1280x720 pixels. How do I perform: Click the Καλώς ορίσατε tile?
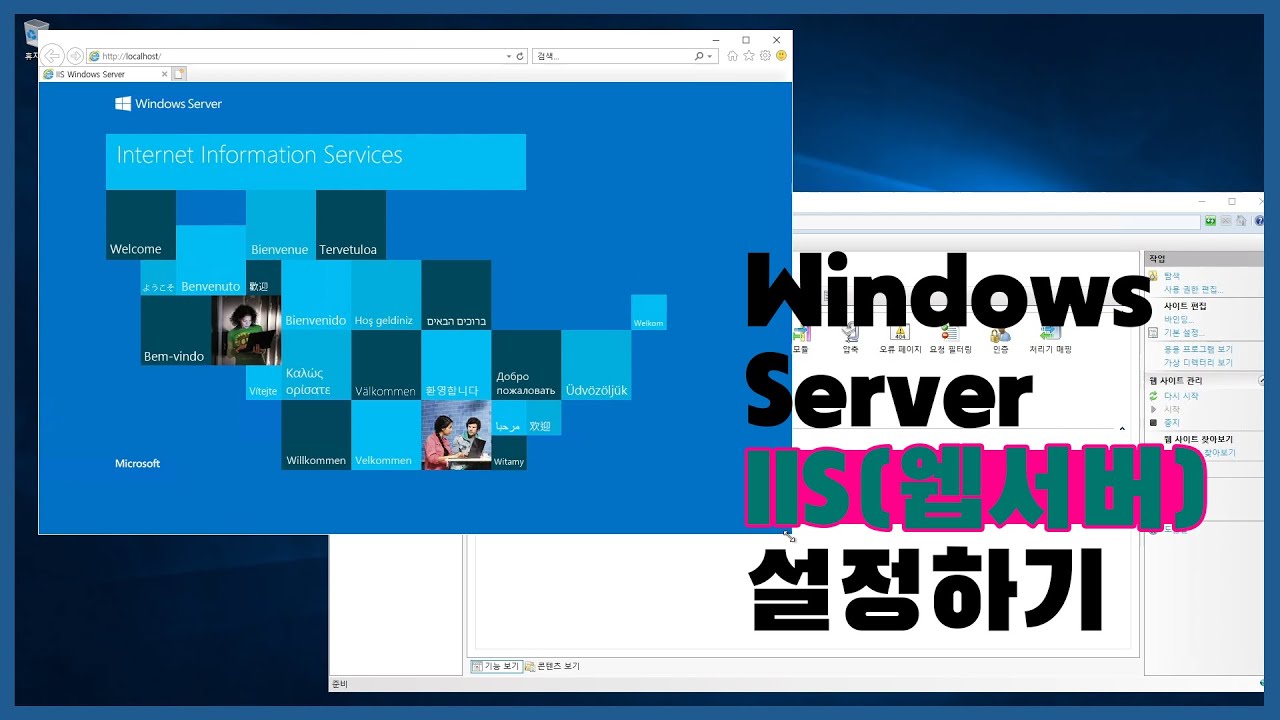coord(316,365)
